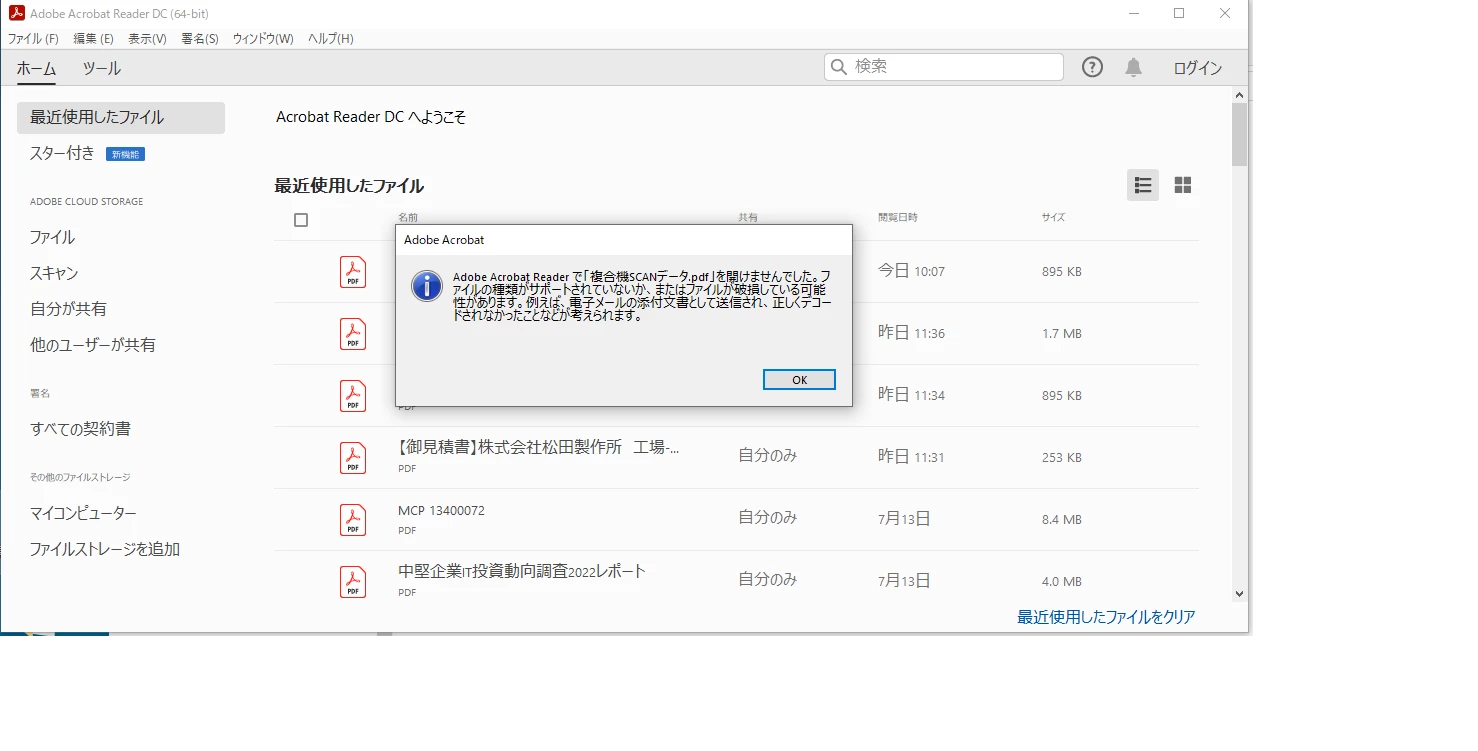Tick the select-all checkbox in the file list header
This screenshot has width=1478, height=751.
point(301,220)
